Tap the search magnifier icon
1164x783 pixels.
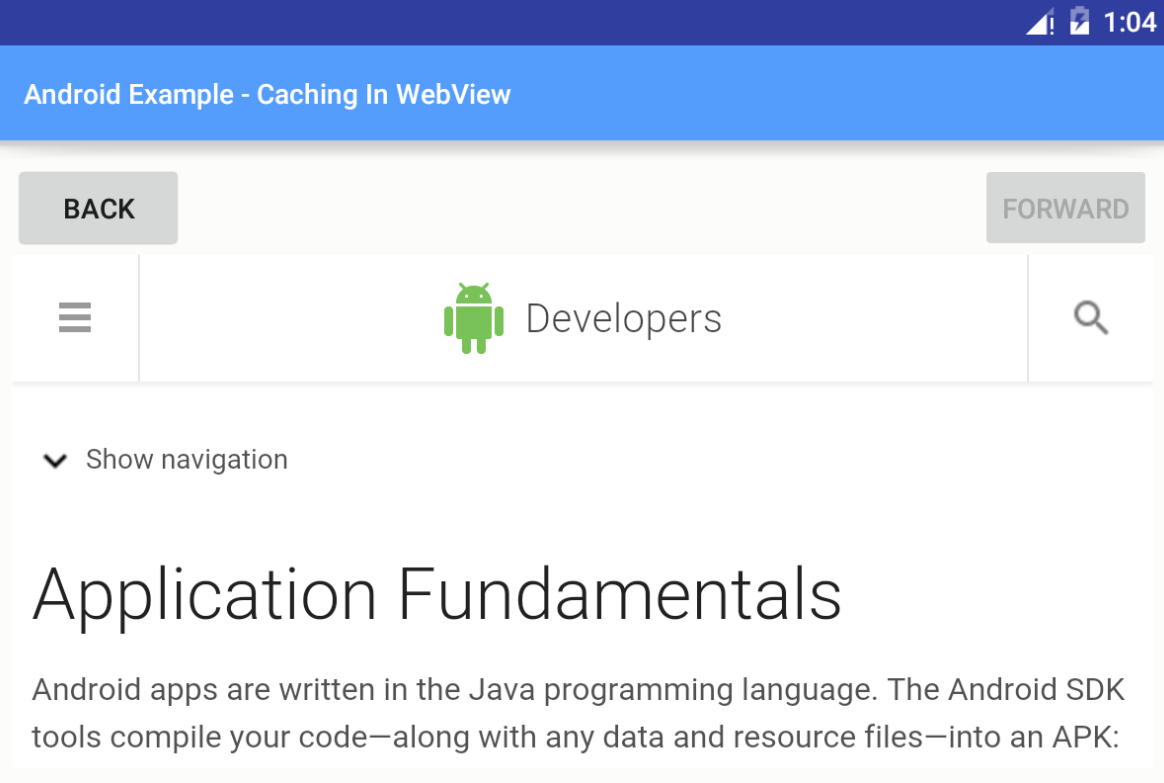tap(1091, 318)
